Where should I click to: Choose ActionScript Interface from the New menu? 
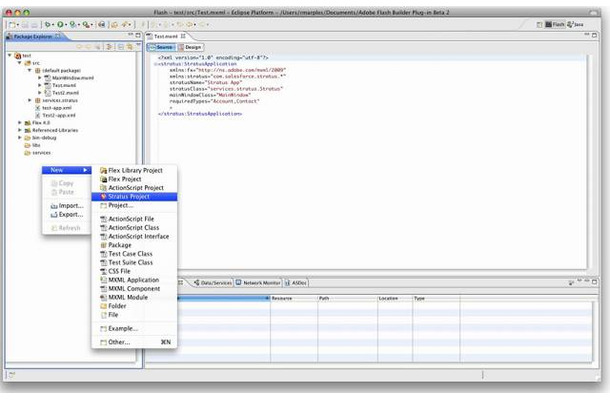(134, 237)
